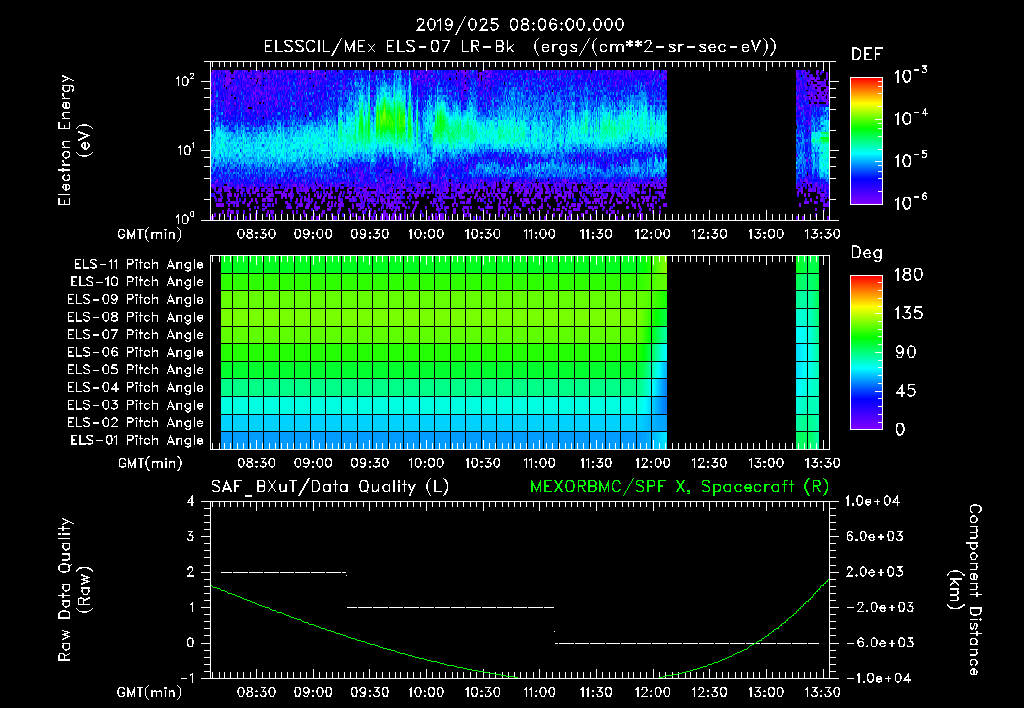Viewport: 1024px width, 708px height.
Task: Click the SAF_BXuT/Data Quality (L) legend
Action: point(330,487)
